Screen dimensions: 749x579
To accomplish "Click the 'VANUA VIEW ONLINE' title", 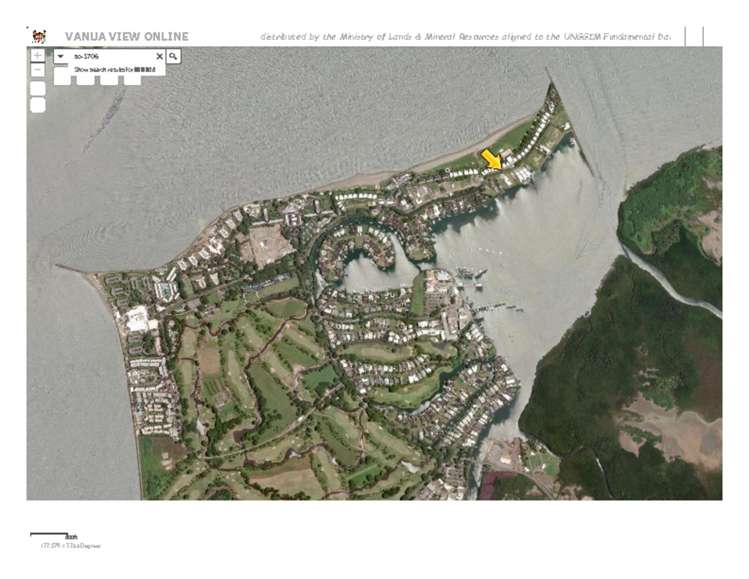I will coord(127,37).
